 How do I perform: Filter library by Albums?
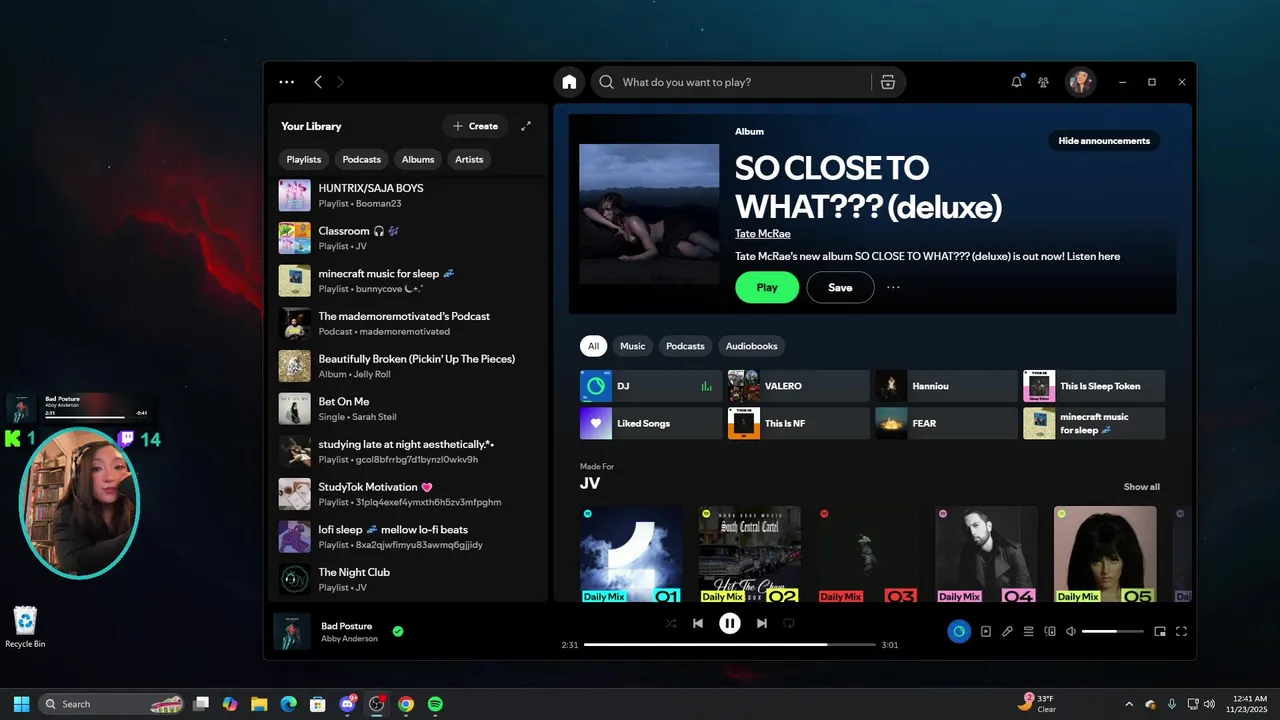tap(418, 159)
